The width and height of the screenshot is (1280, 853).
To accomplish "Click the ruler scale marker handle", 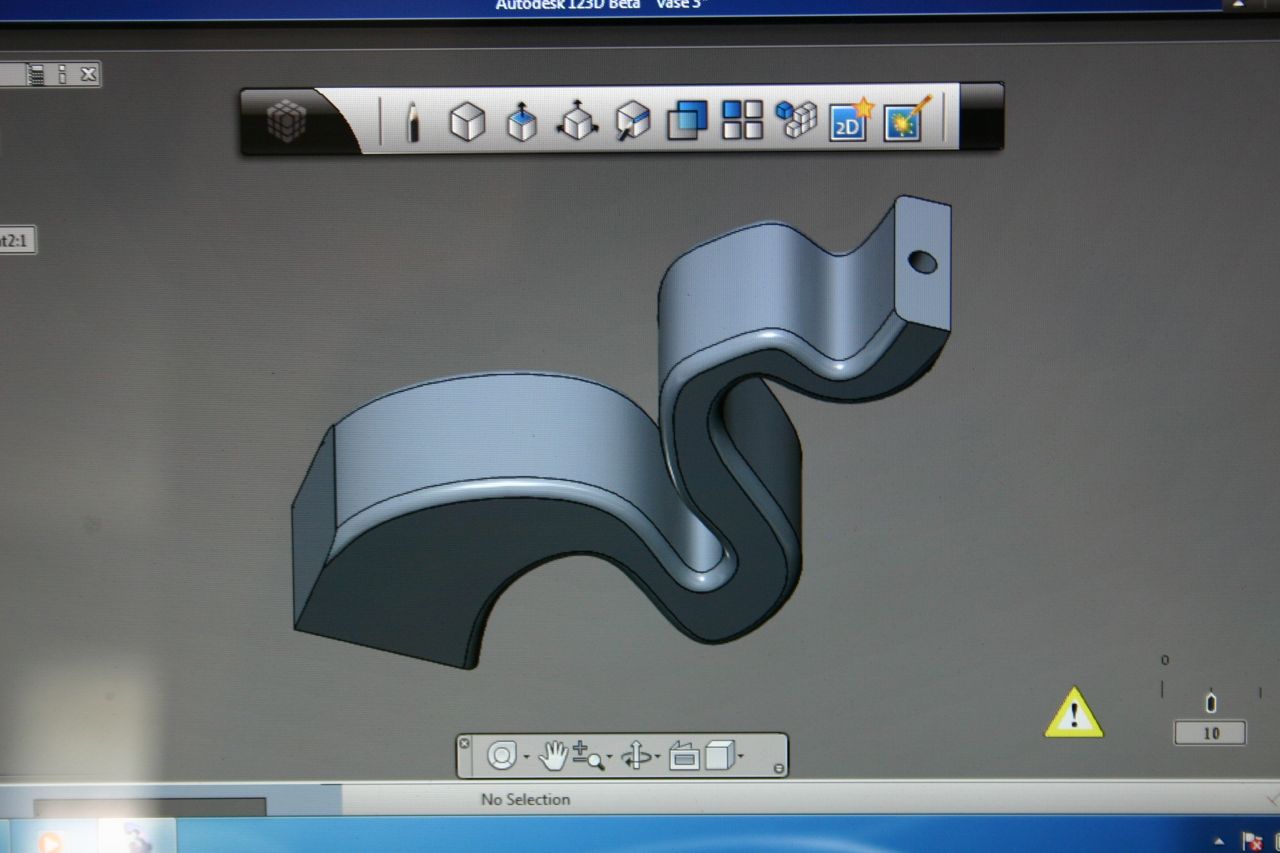I will coord(1211,701).
